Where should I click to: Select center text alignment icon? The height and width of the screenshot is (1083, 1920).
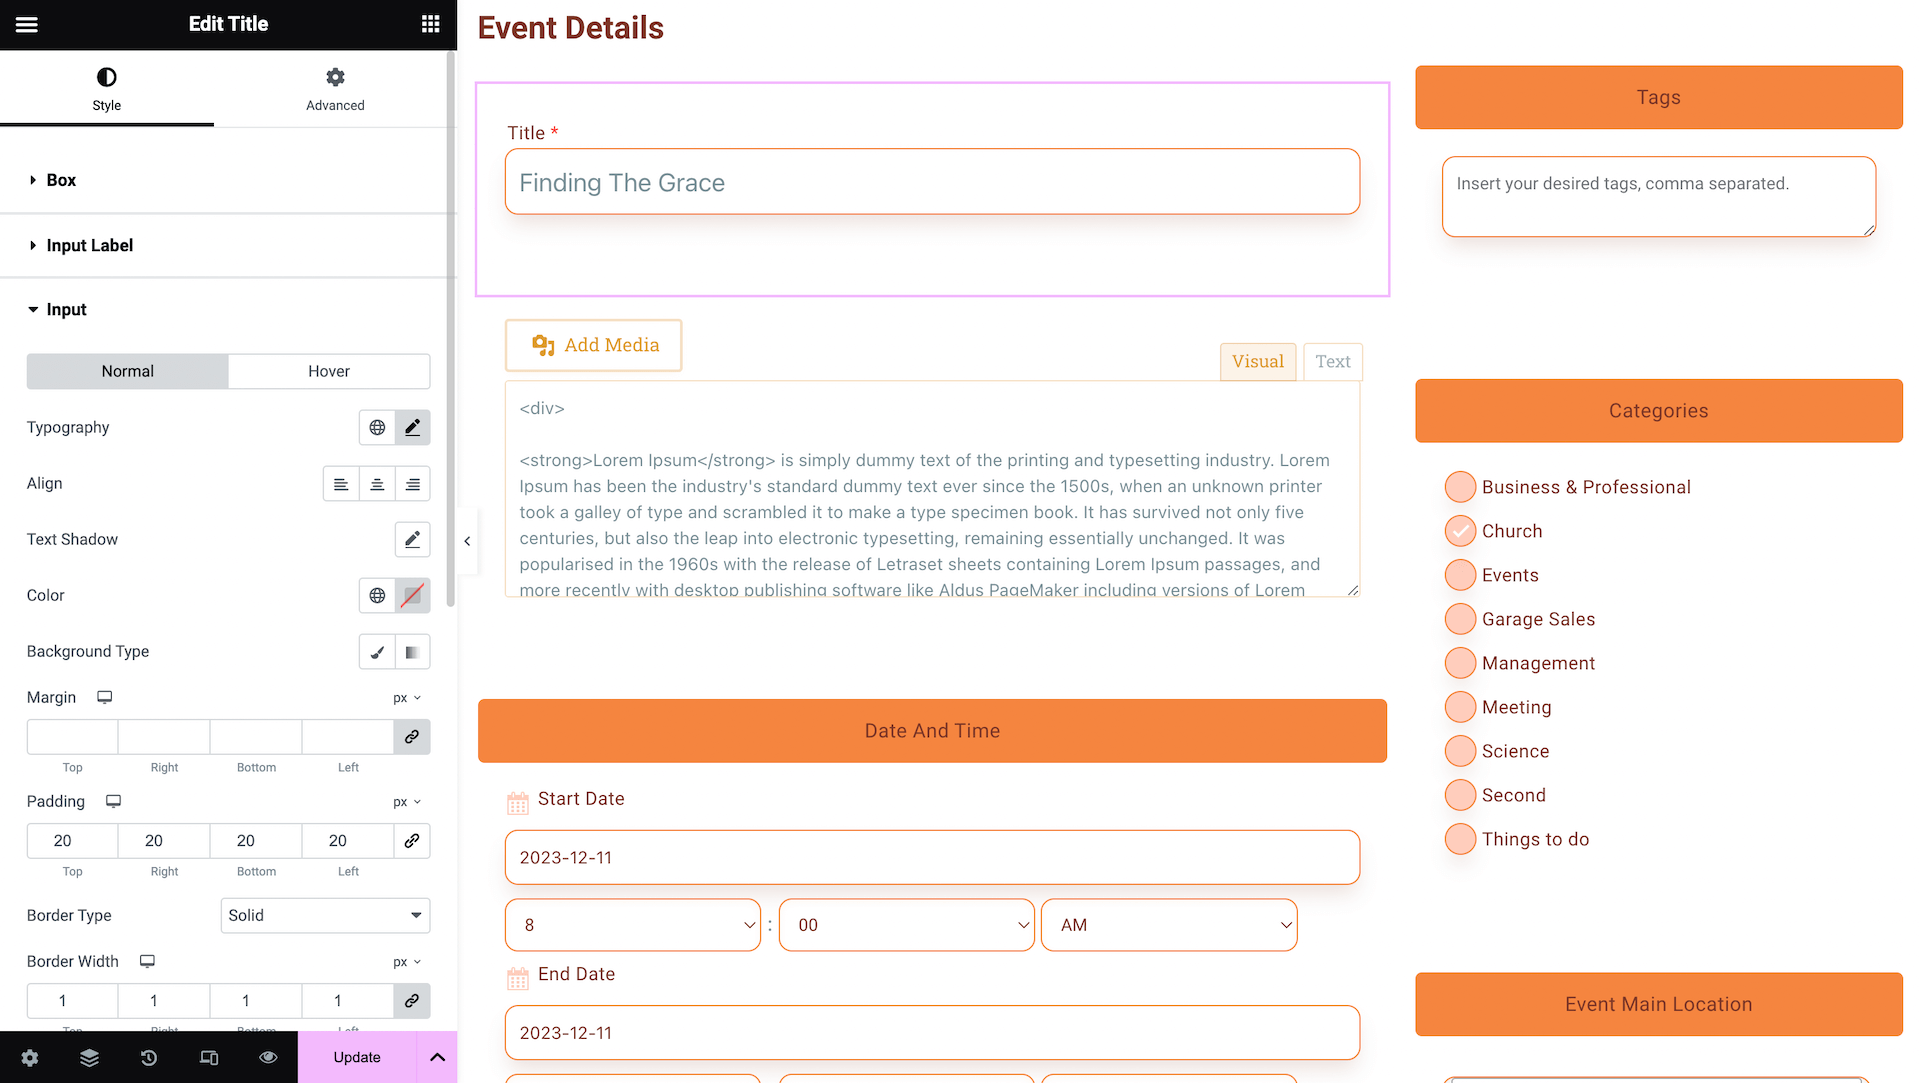click(377, 484)
